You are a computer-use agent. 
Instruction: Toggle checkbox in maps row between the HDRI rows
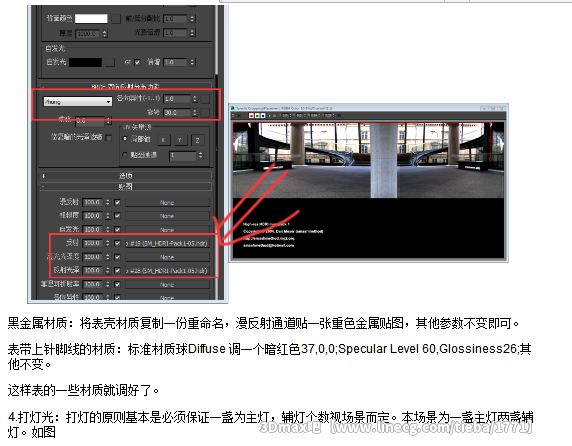point(117,257)
